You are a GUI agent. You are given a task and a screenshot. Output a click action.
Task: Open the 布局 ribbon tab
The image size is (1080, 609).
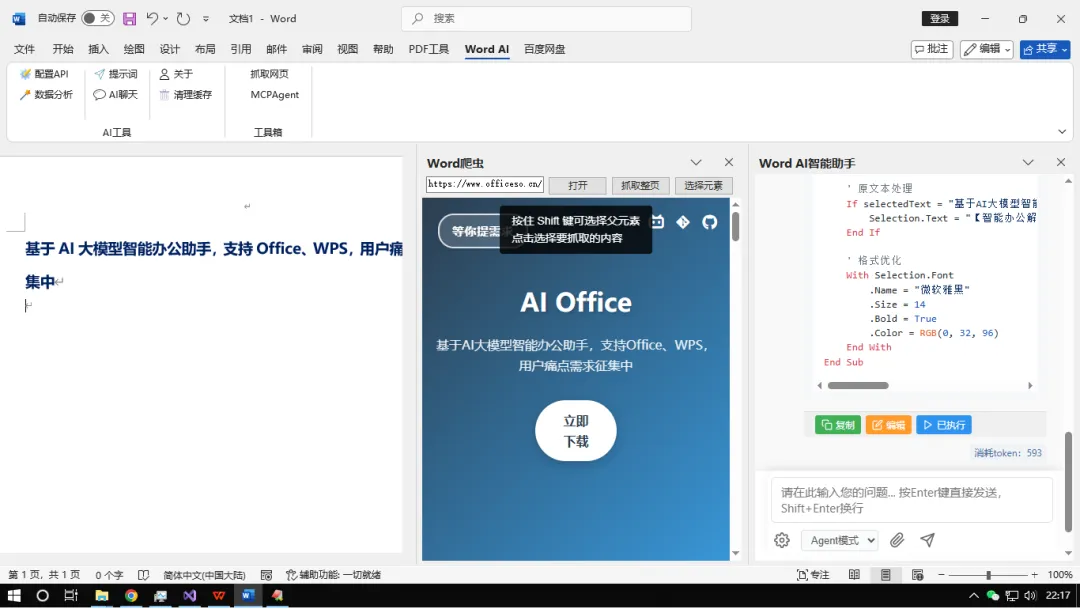point(205,49)
